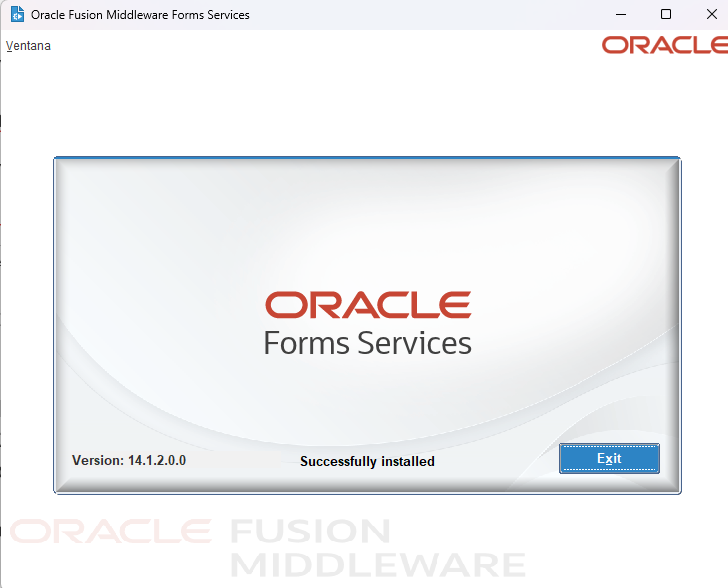This screenshot has width=728, height=588.
Task: Click the window title 'Oracle Fusion Middleware Forms Services'
Action: click(140, 15)
